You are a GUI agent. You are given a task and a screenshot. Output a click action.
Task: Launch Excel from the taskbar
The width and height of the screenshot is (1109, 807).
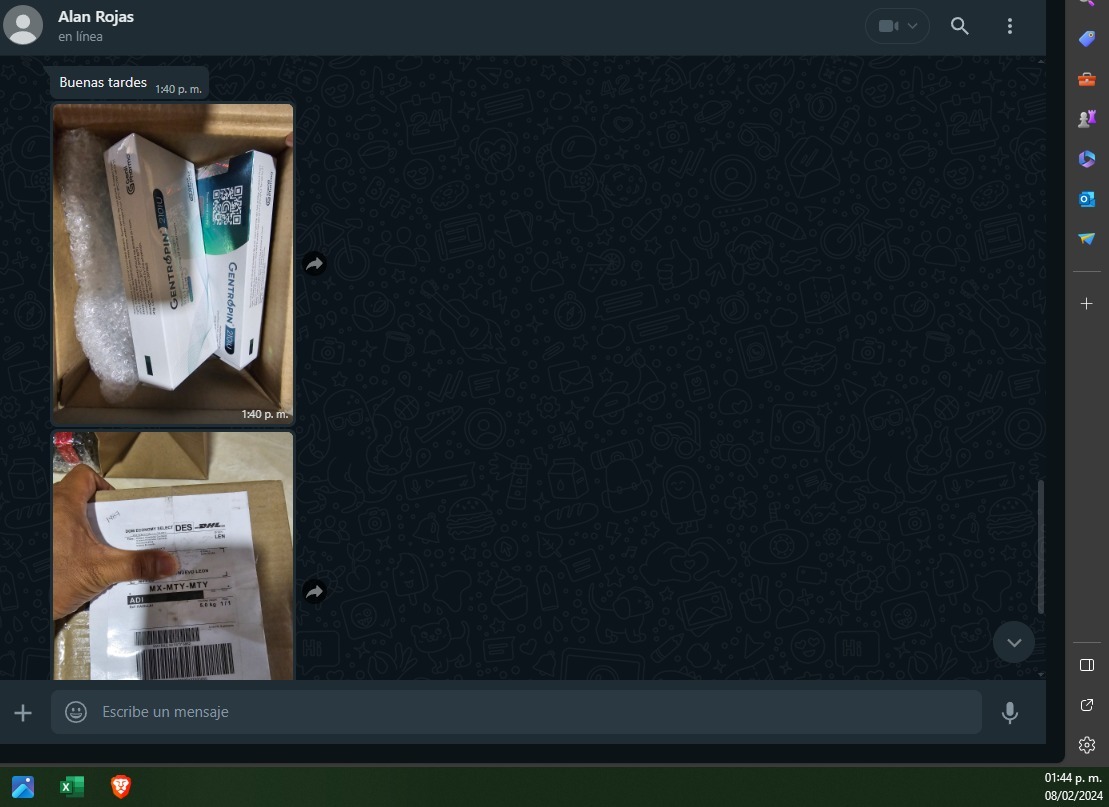click(x=72, y=787)
